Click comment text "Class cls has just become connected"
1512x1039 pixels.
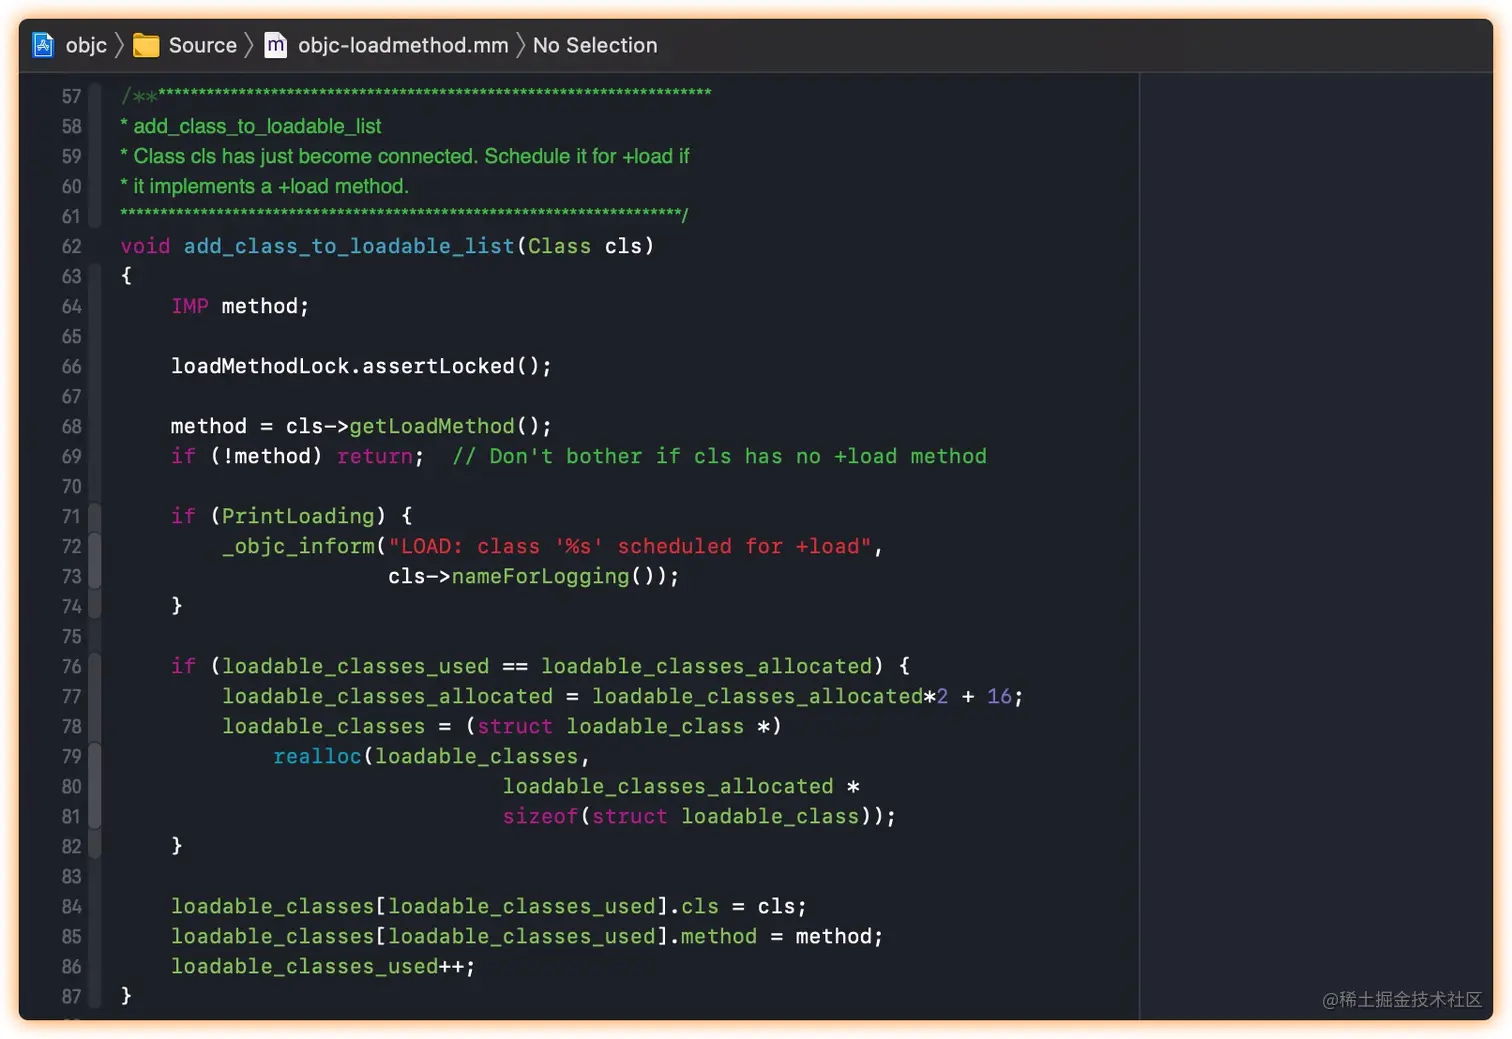click(305, 156)
